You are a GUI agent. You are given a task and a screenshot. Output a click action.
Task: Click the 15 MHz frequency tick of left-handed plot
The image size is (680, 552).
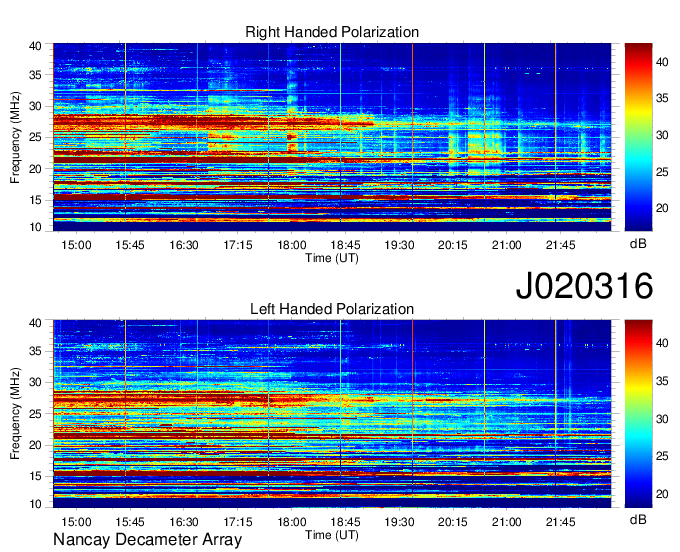[35, 477]
